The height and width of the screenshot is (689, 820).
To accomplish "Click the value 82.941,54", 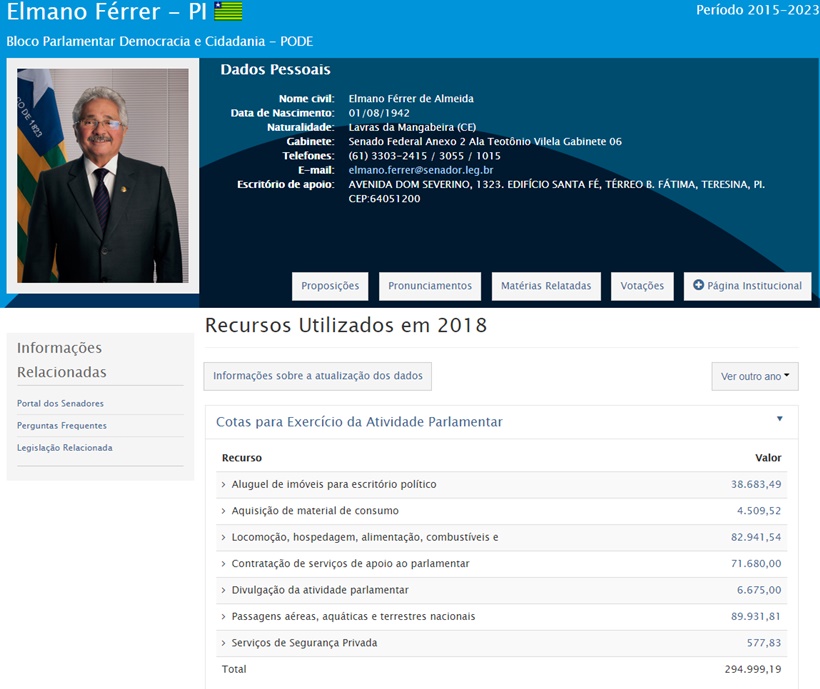I will tap(756, 537).
